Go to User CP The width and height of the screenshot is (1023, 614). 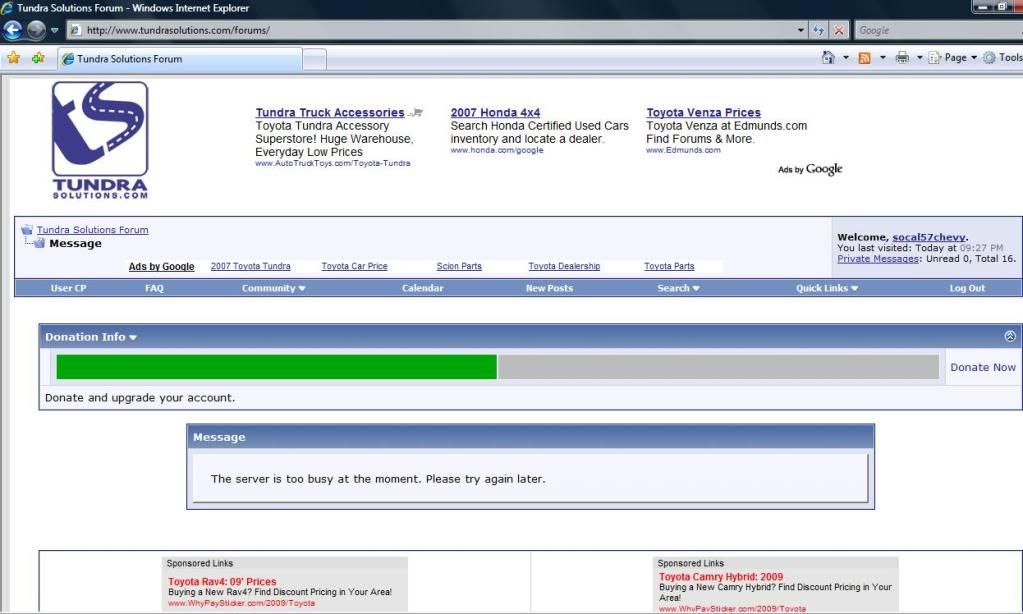[69, 288]
